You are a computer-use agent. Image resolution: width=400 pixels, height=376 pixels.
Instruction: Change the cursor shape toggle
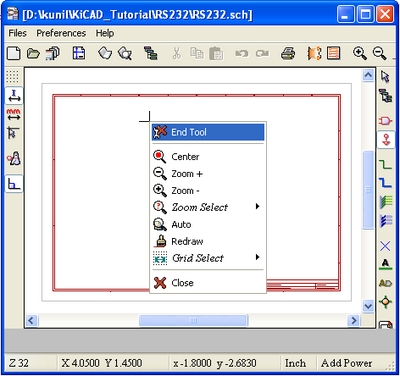13,133
